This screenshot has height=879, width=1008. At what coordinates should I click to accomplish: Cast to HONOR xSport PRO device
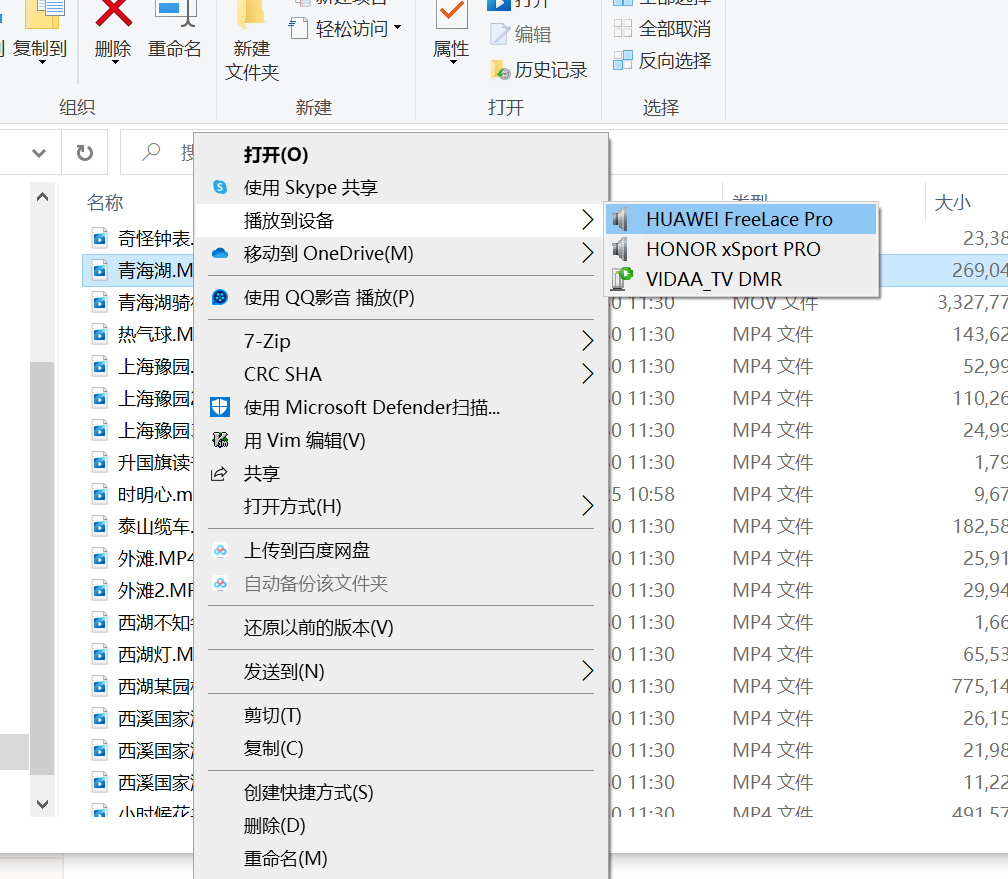point(741,249)
